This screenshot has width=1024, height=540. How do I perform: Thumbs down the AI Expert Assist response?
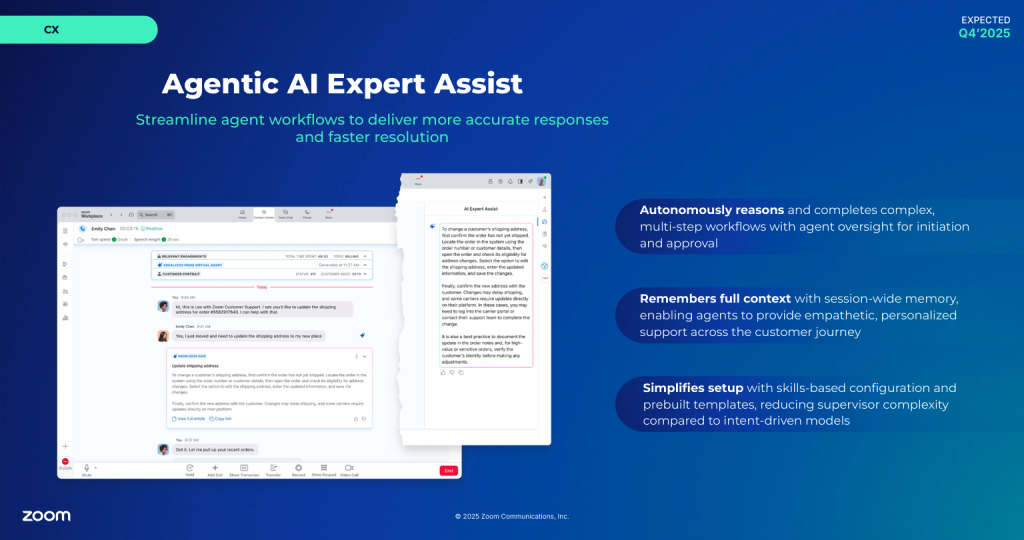(451, 372)
